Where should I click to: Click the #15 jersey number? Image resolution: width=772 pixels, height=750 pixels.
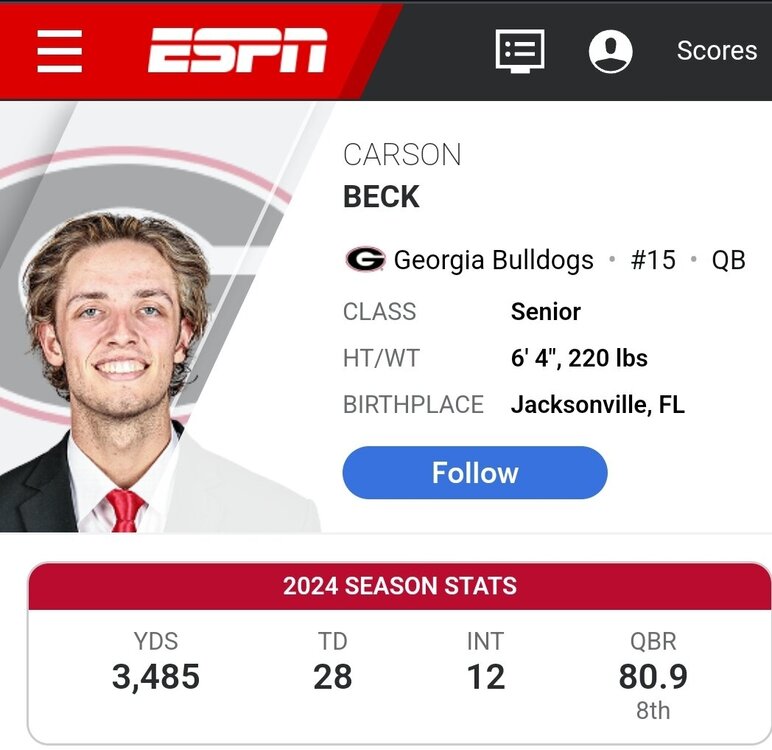click(x=653, y=260)
